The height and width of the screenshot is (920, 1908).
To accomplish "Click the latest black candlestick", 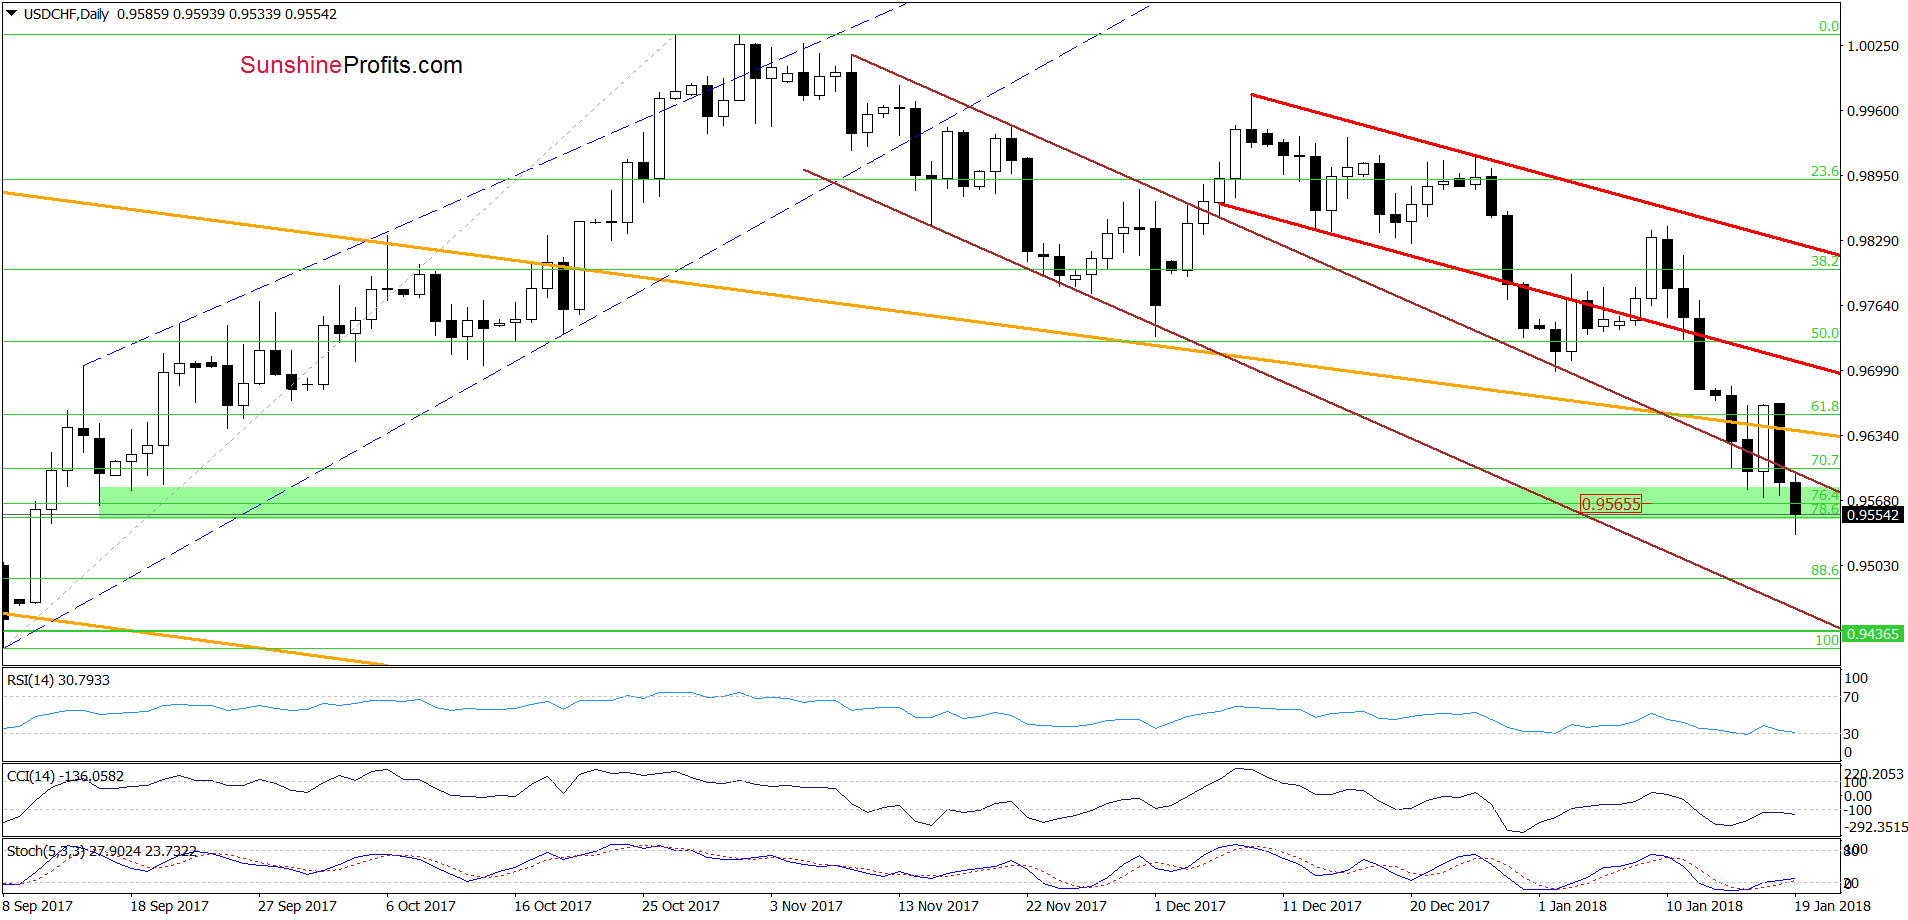I will tap(1796, 499).
